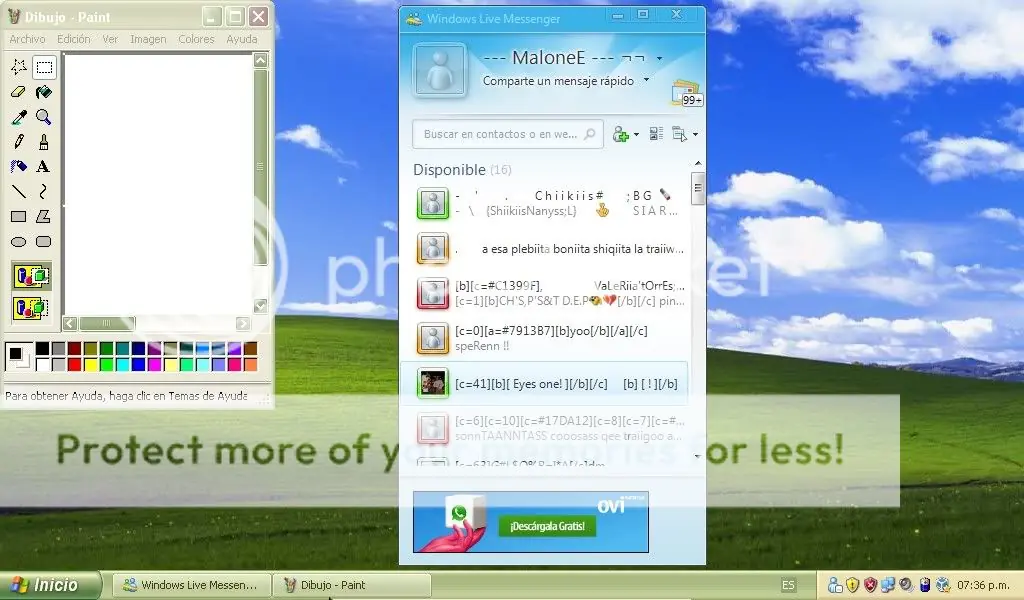Image resolution: width=1024 pixels, height=600 pixels.
Task: Pick the orange color swatch
Action: click(250, 364)
